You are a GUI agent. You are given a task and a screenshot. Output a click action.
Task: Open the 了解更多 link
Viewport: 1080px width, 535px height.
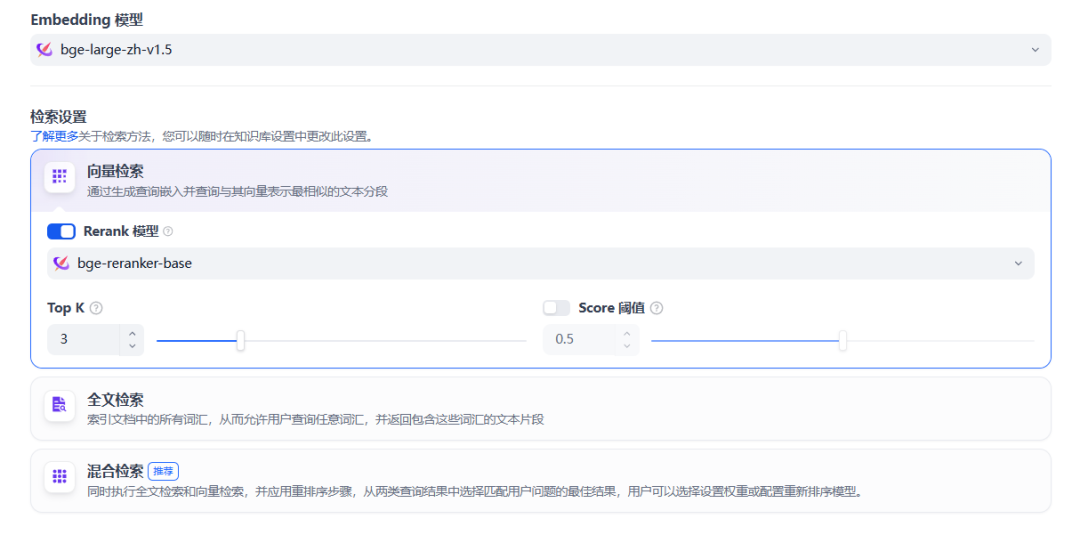54,136
